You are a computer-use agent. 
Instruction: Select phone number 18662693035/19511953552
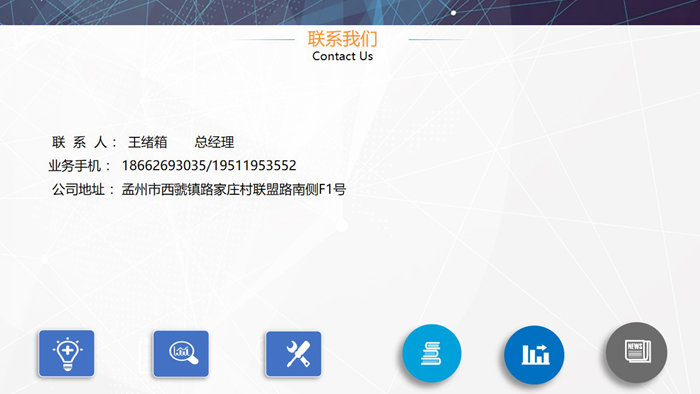point(209,166)
